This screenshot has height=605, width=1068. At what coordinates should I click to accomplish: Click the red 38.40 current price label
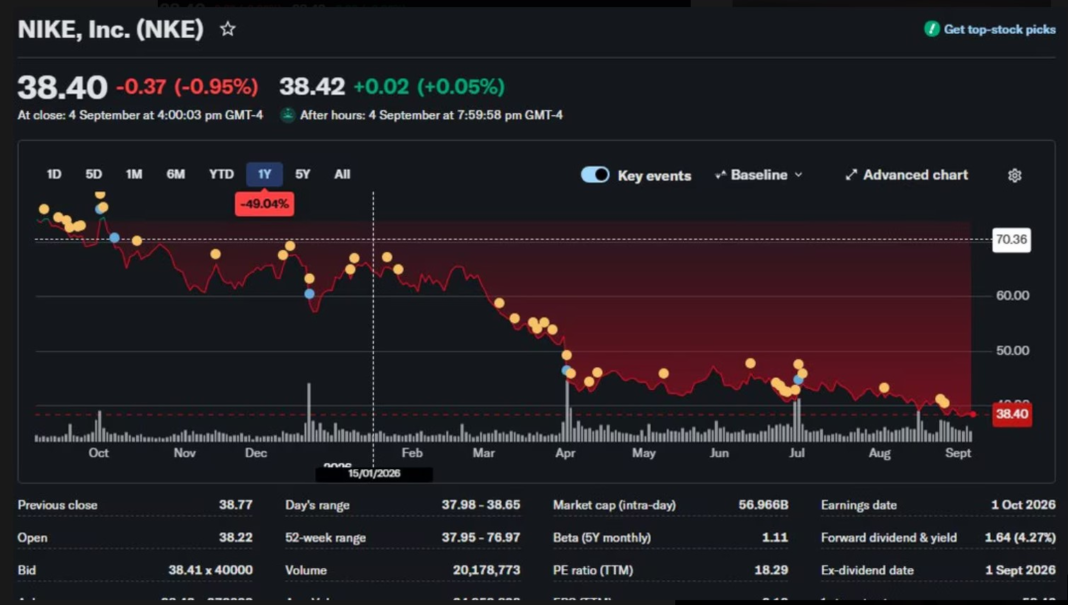pos(1011,414)
